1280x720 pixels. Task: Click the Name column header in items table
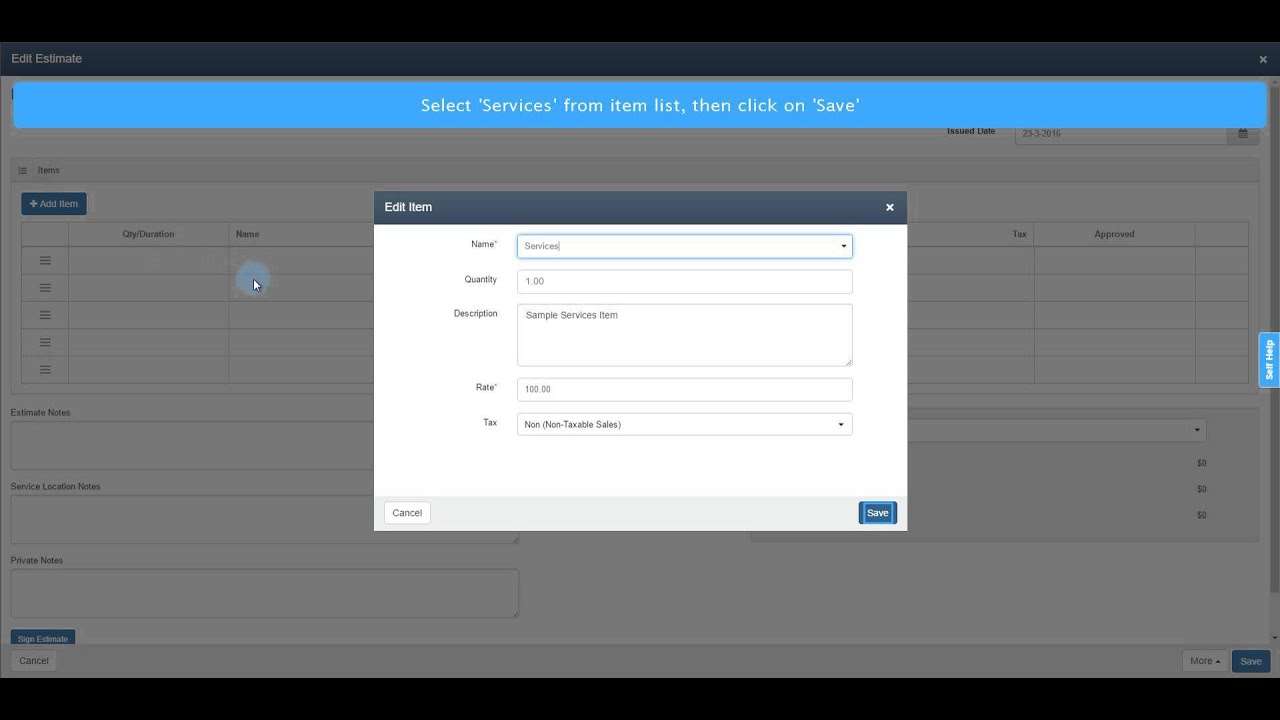click(247, 234)
